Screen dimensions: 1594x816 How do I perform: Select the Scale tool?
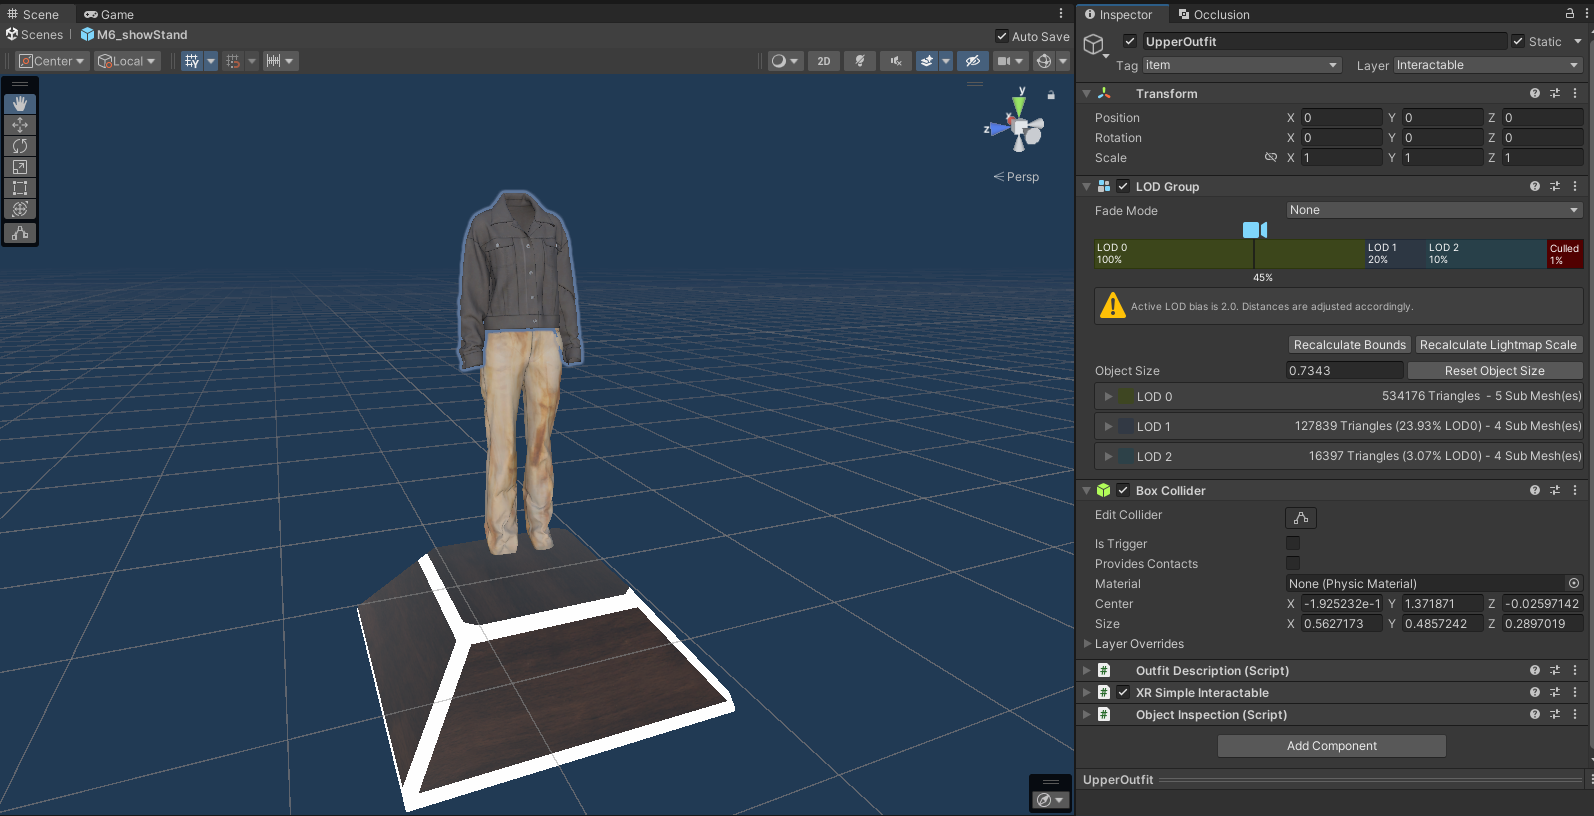pos(20,167)
